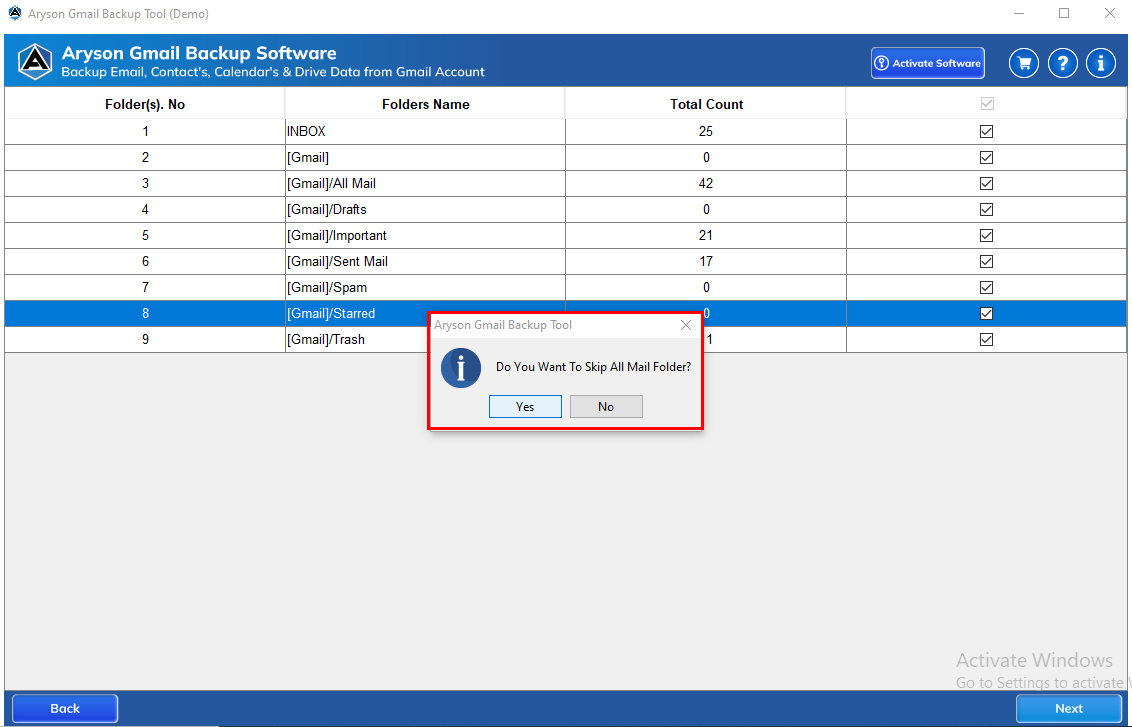Click folder number 9 cell

coord(145,339)
